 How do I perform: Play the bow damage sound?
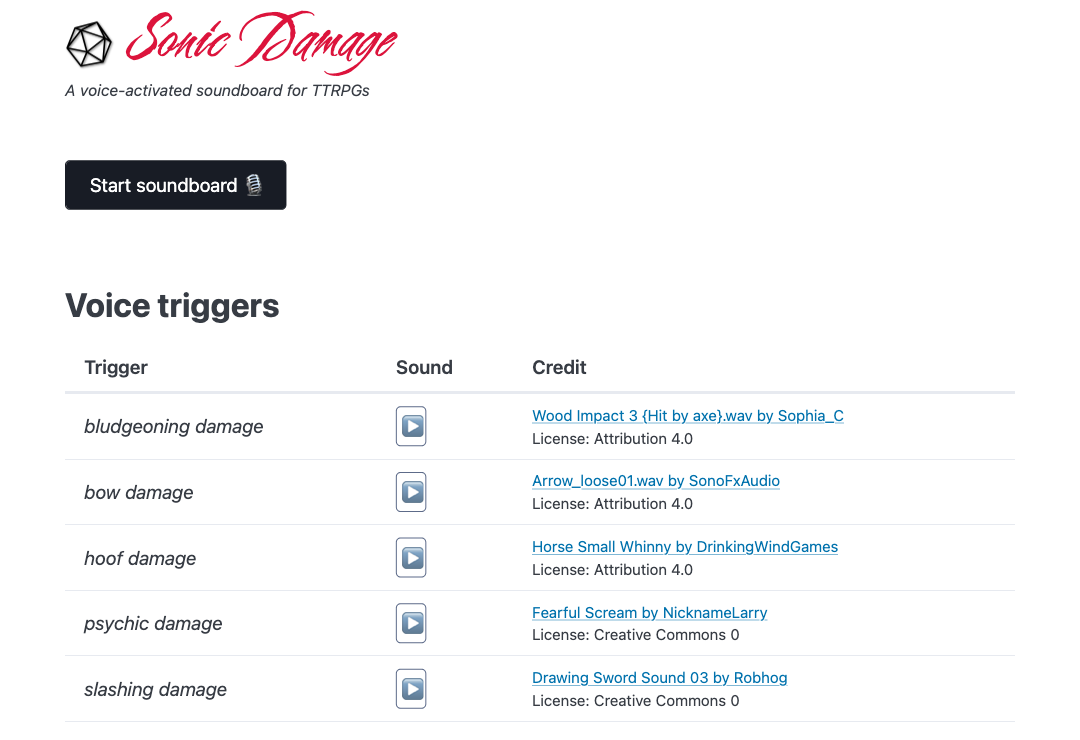click(411, 491)
